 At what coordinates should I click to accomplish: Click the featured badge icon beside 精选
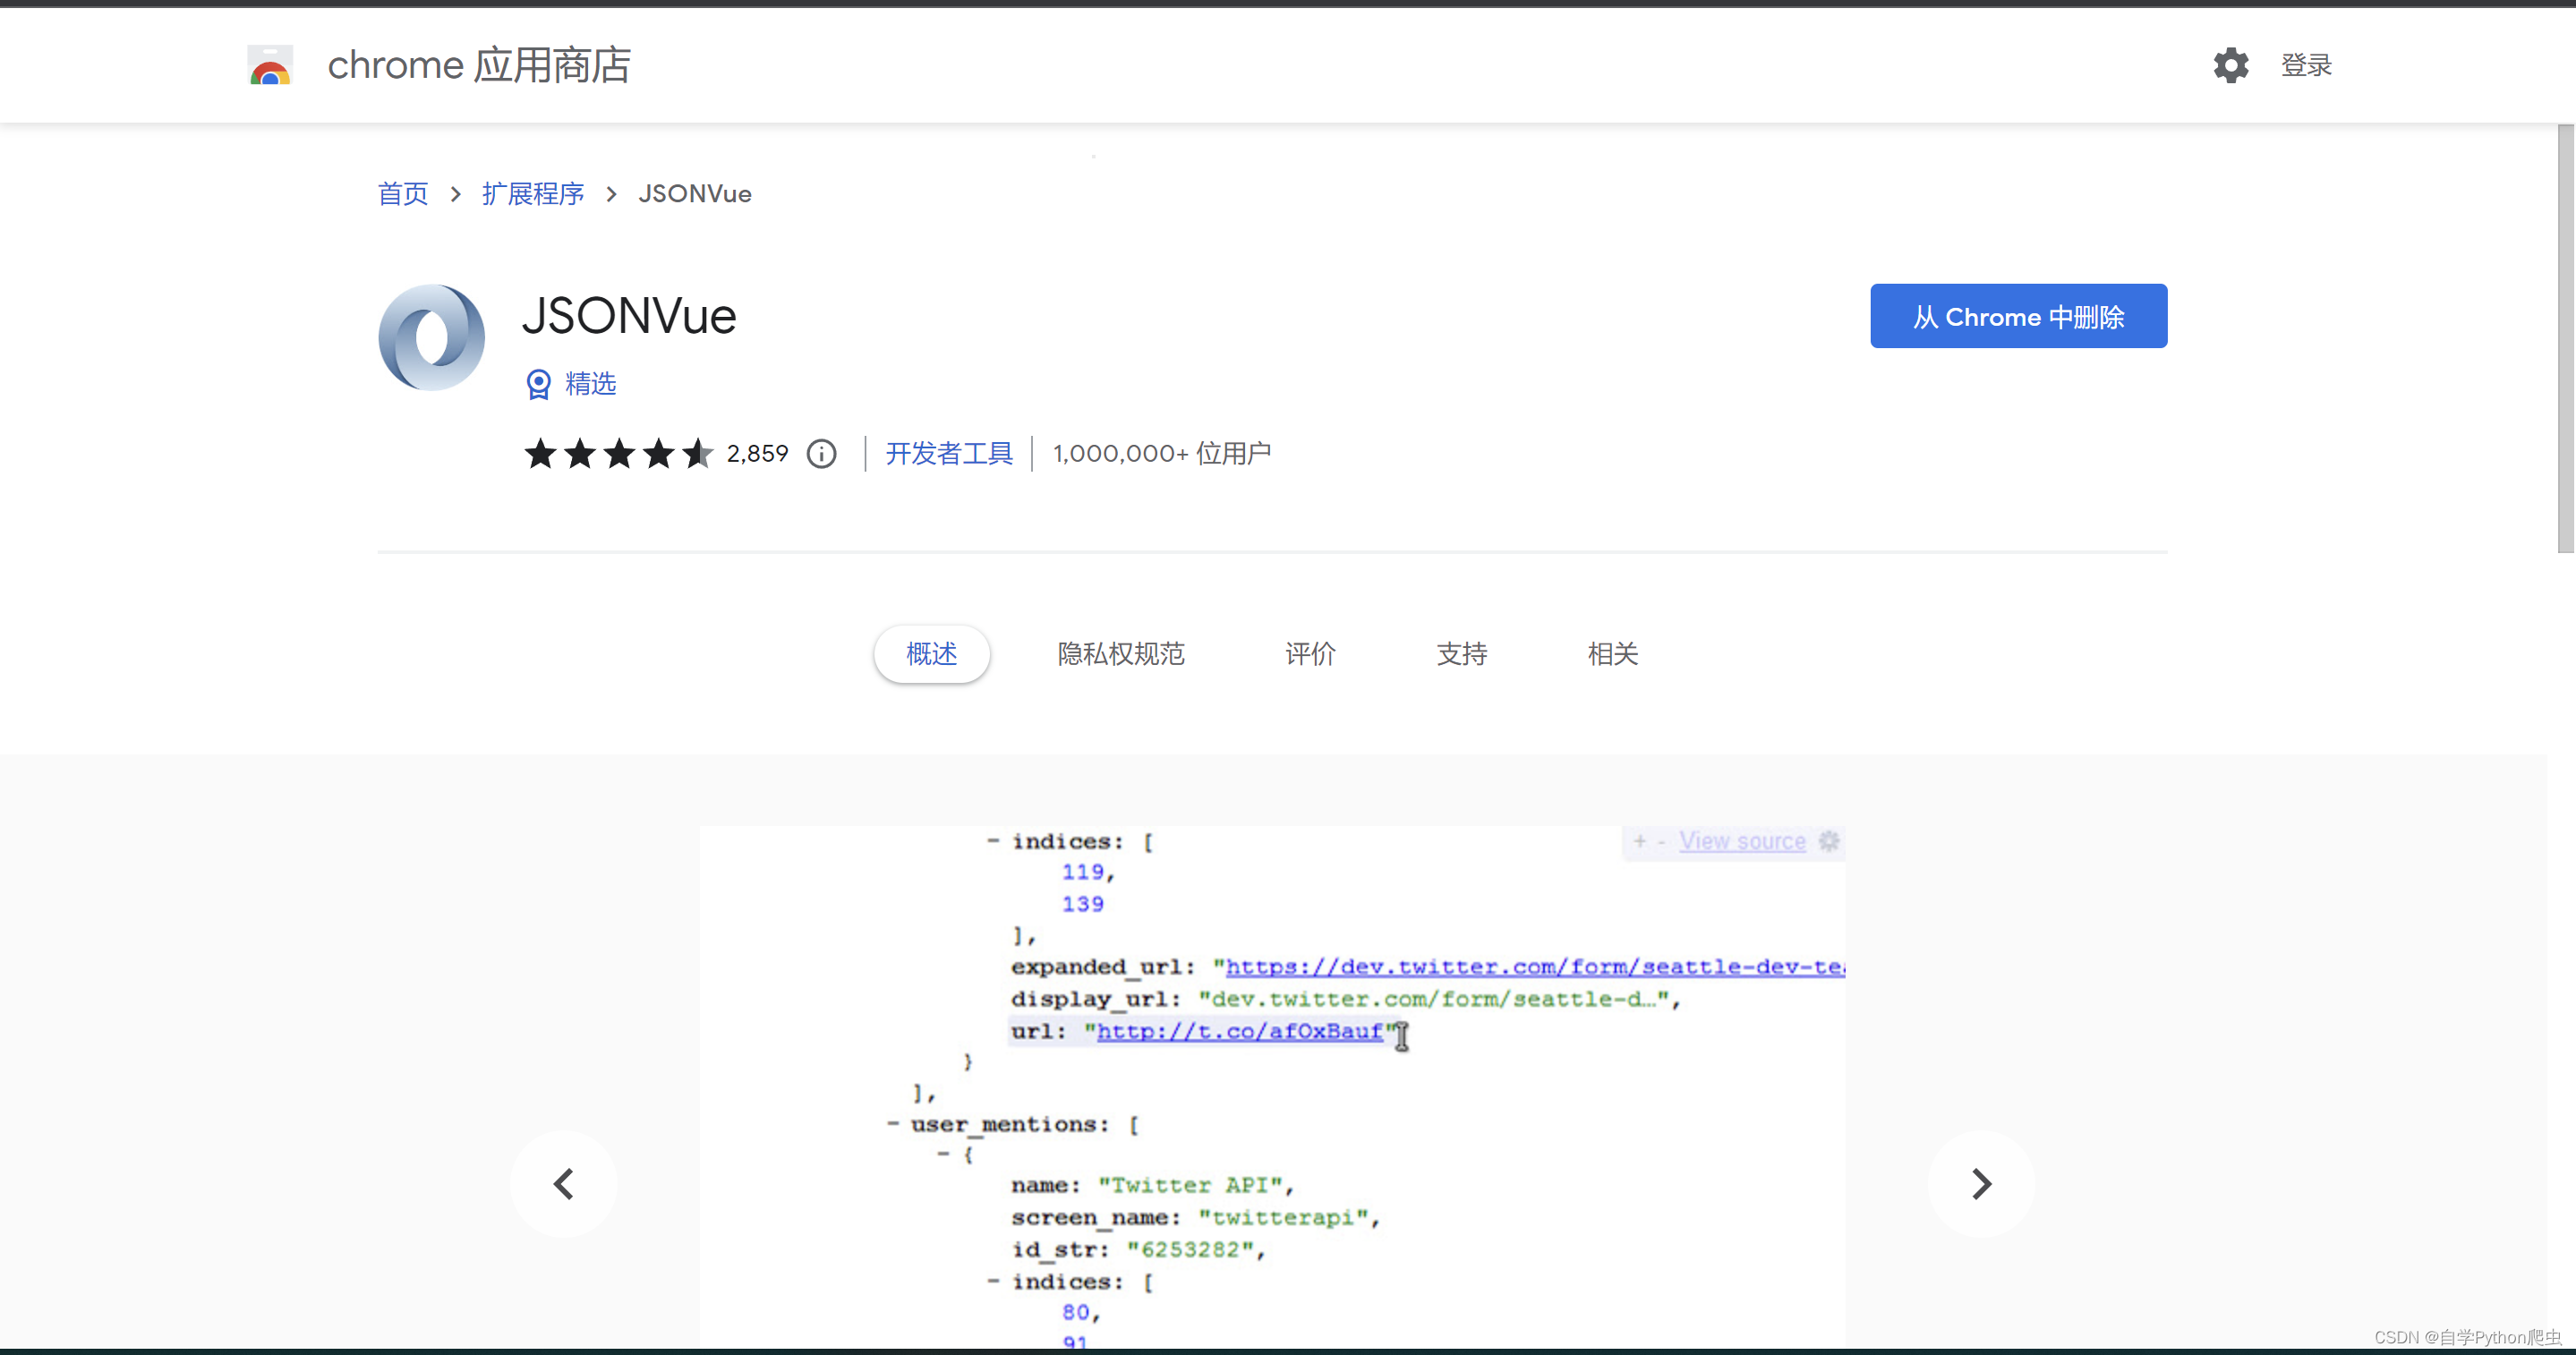538,384
